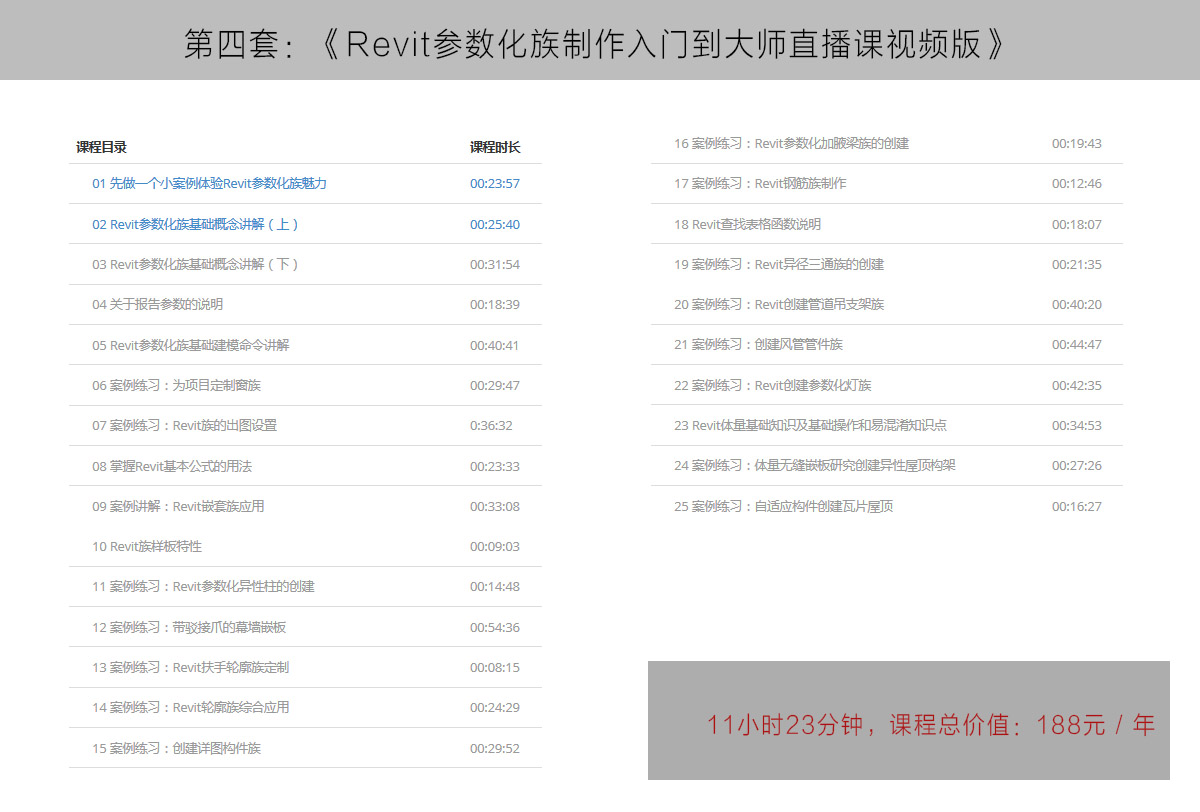Open lesson 12 带驳接爪的幕墙嵌板
The height and width of the screenshot is (812, 1200).
pyautogui.click(x=189, y=628)
